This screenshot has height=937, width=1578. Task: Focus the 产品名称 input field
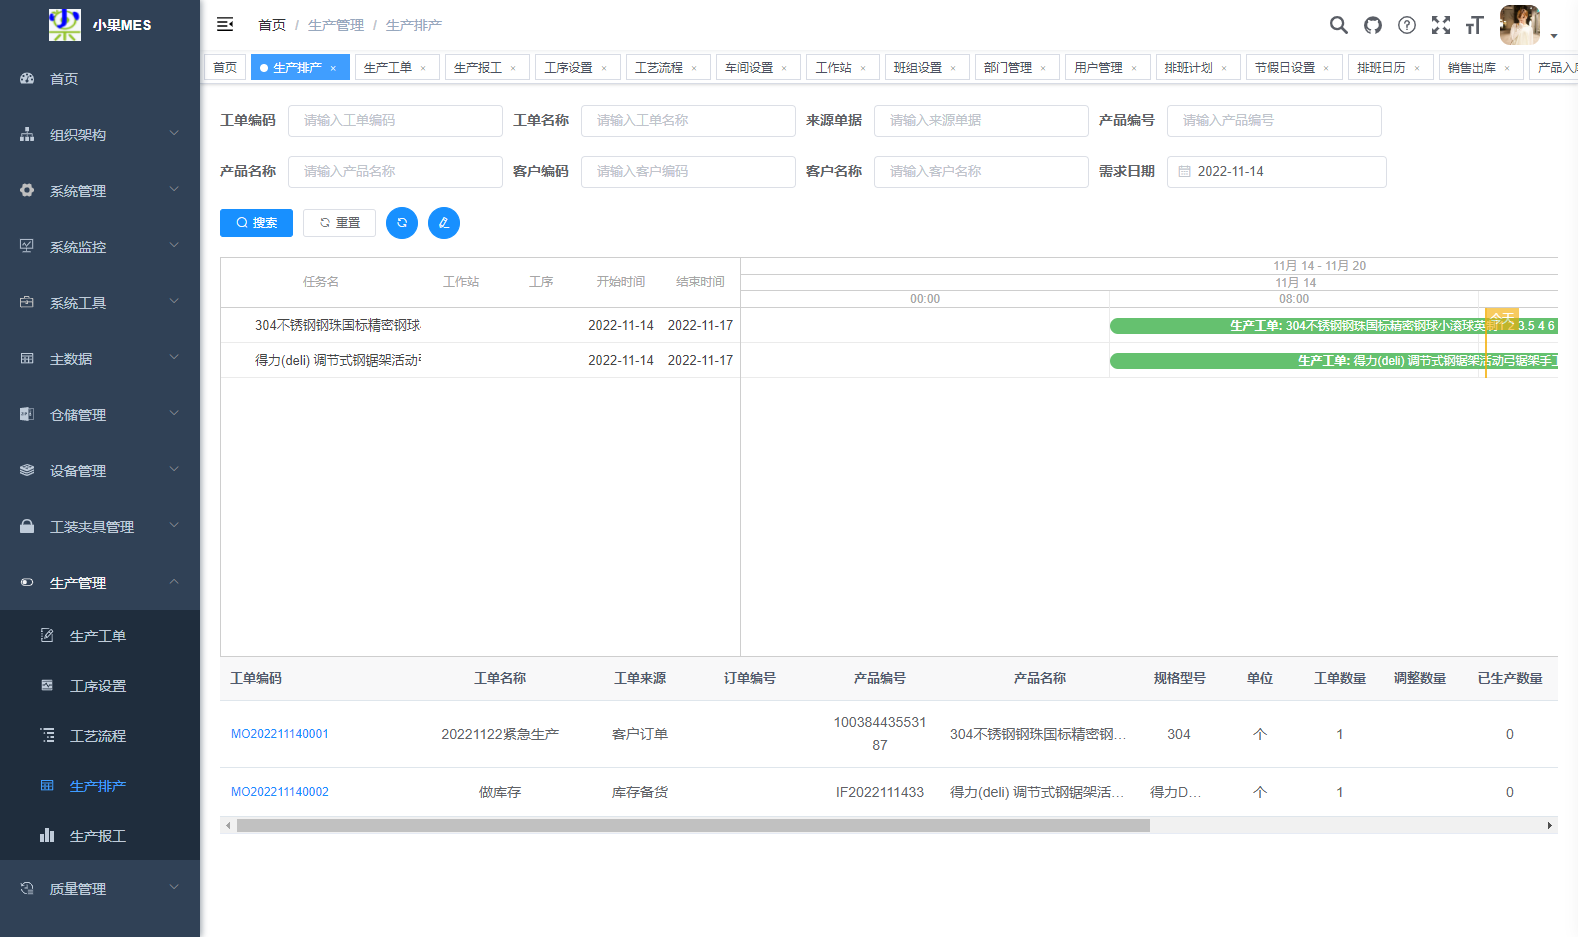click(x=395, y=171)
